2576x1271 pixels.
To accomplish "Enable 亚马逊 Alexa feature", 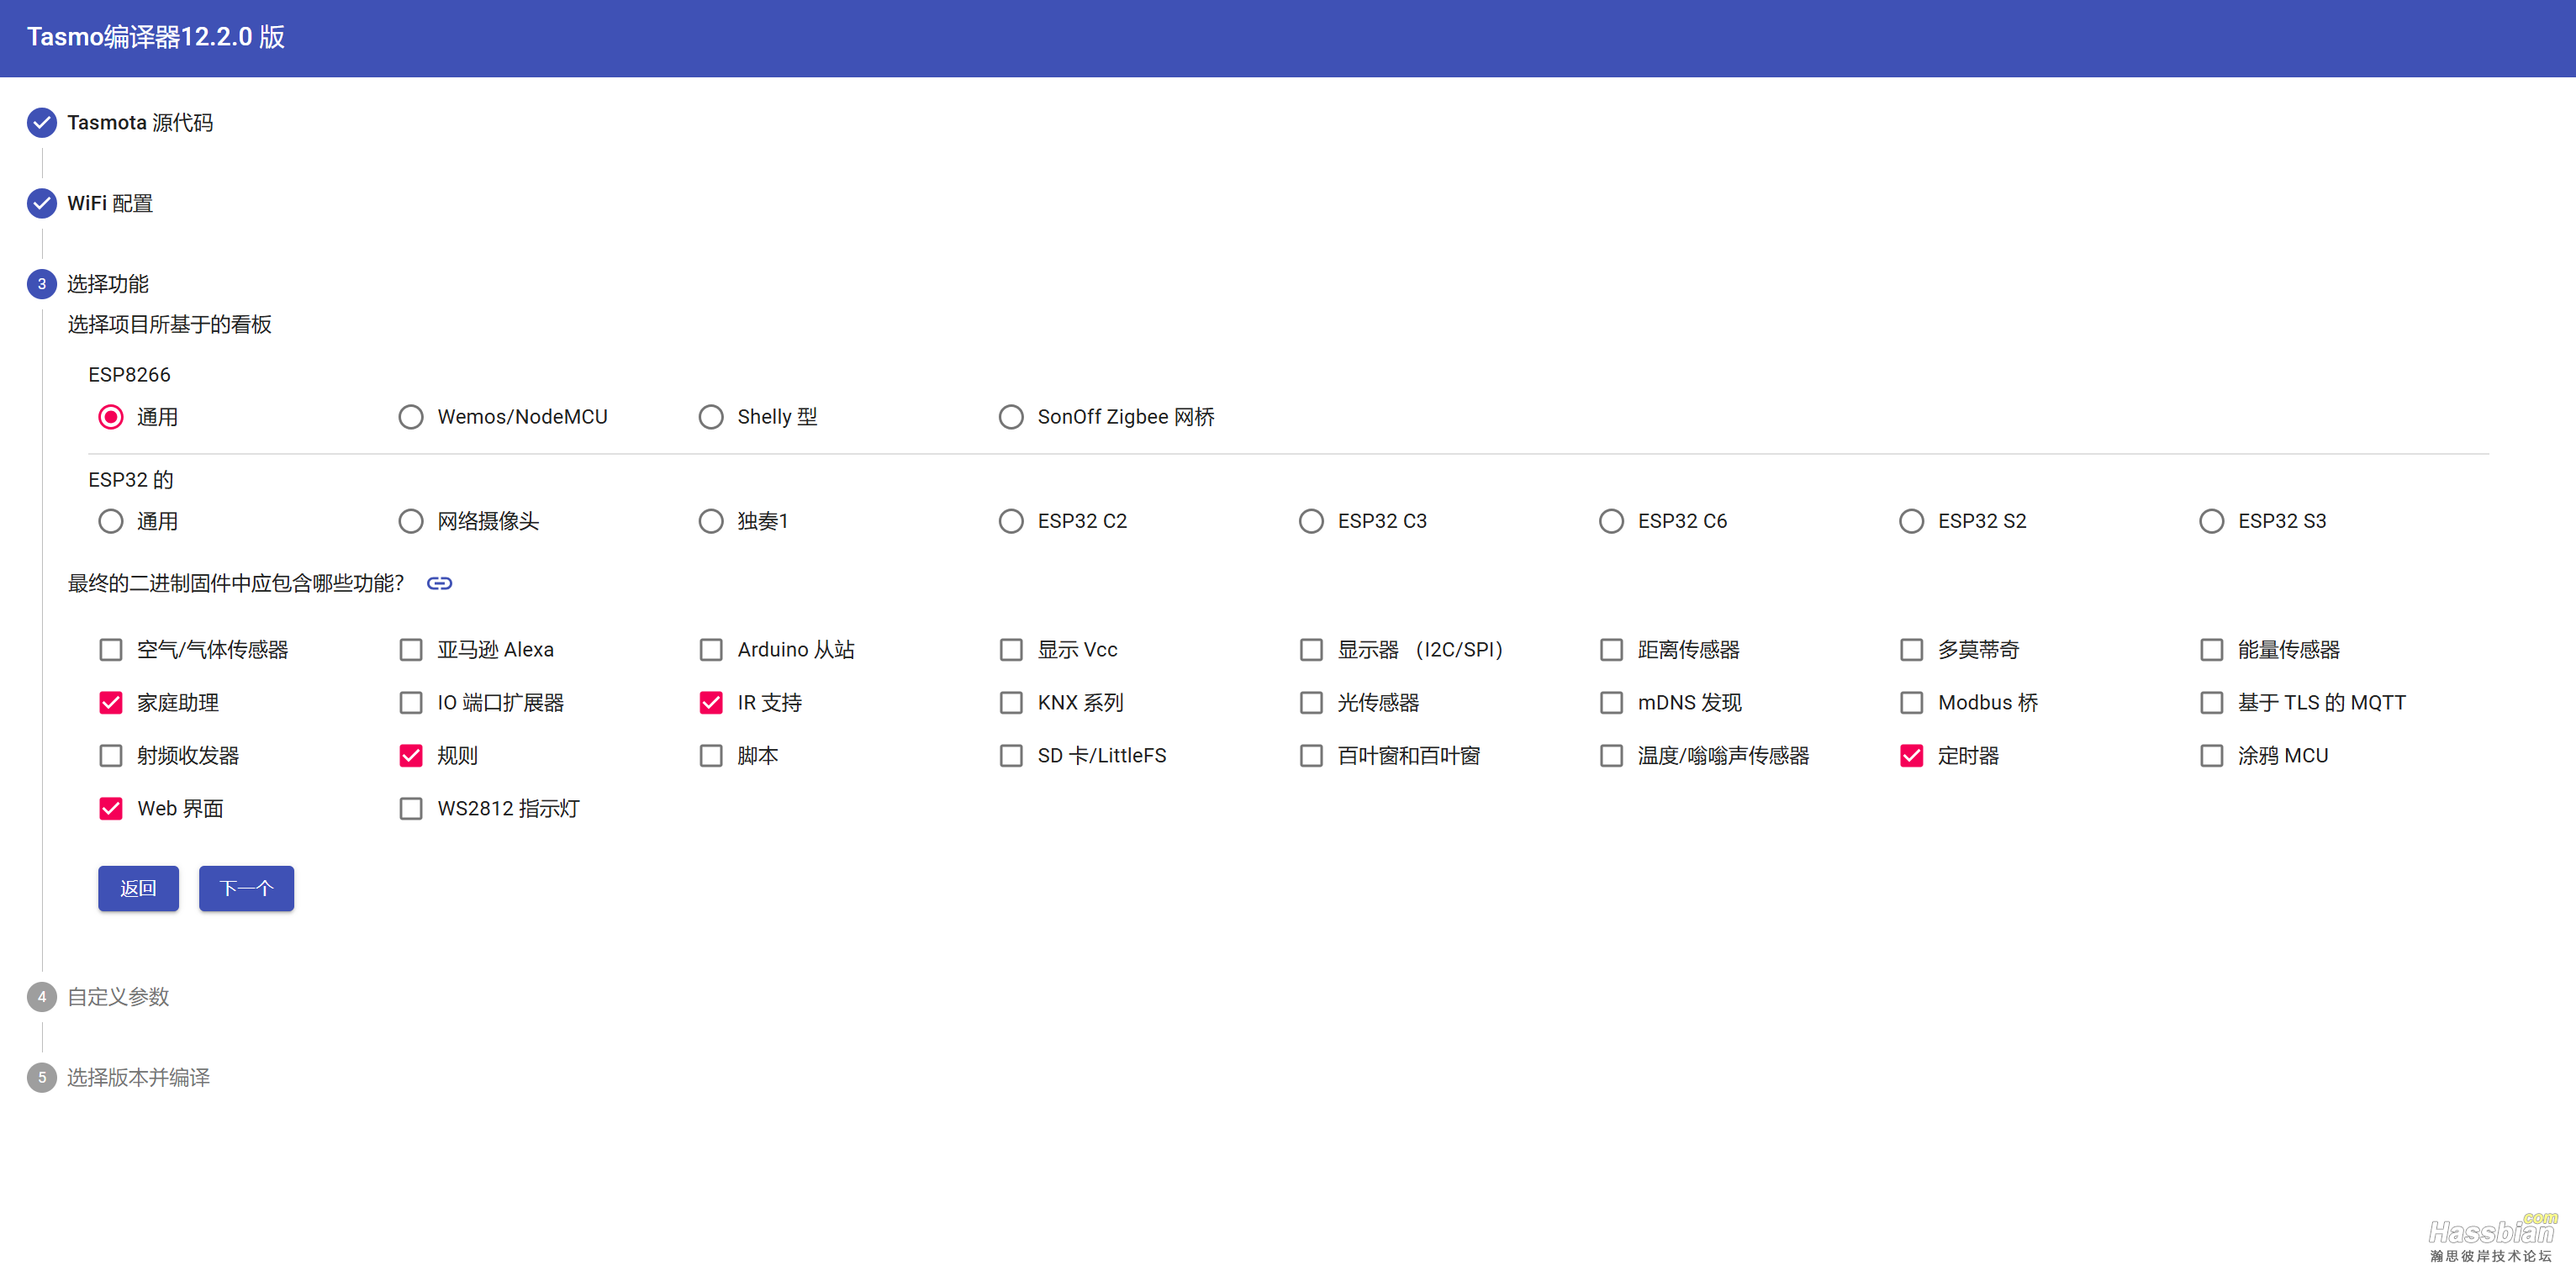I will (411, 650).
